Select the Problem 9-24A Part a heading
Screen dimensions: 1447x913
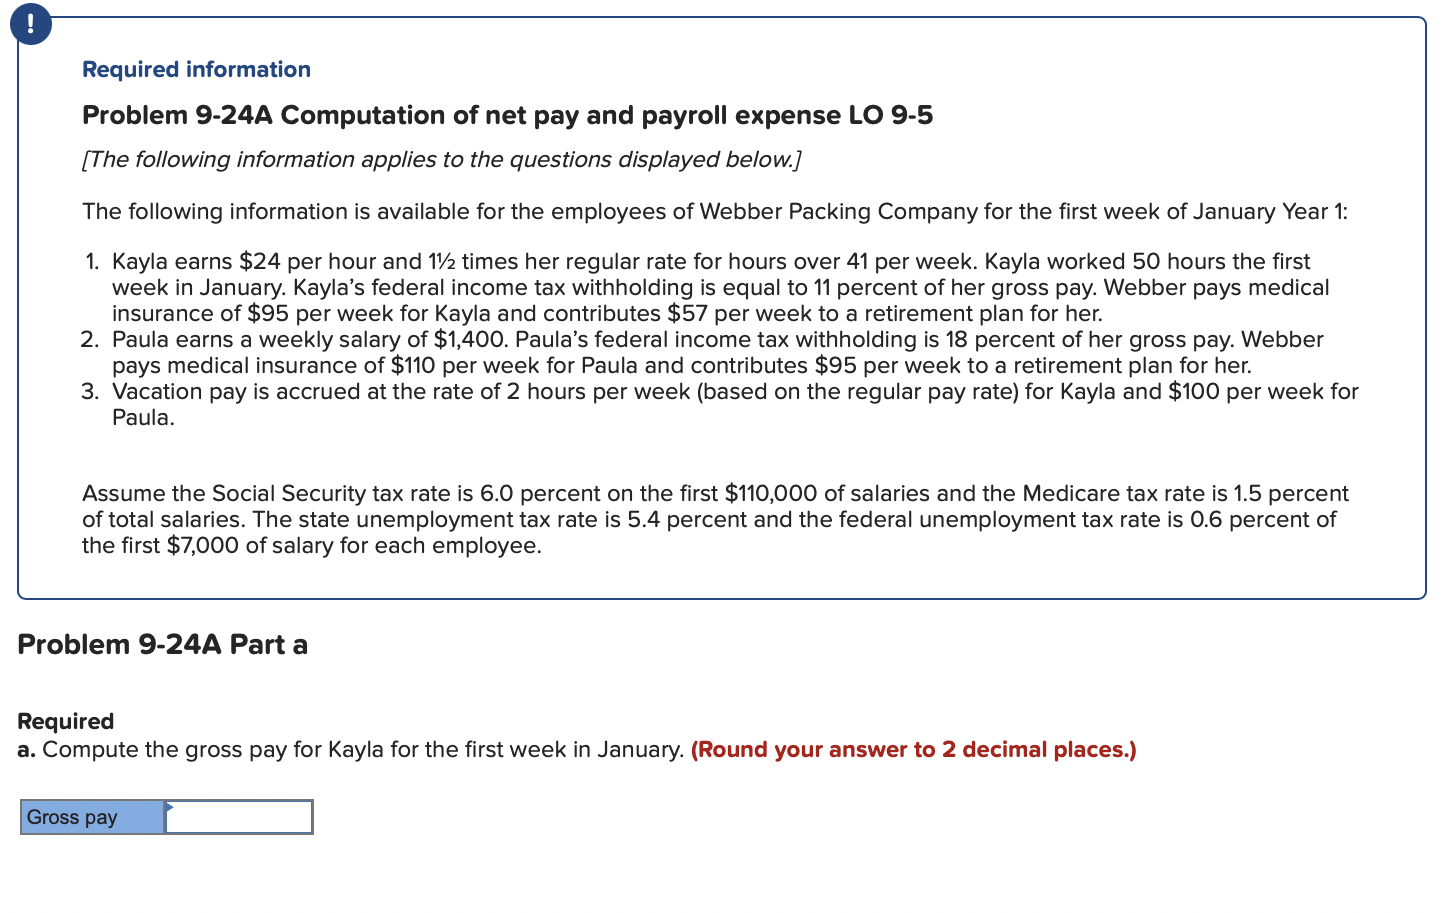coord(162,644)
